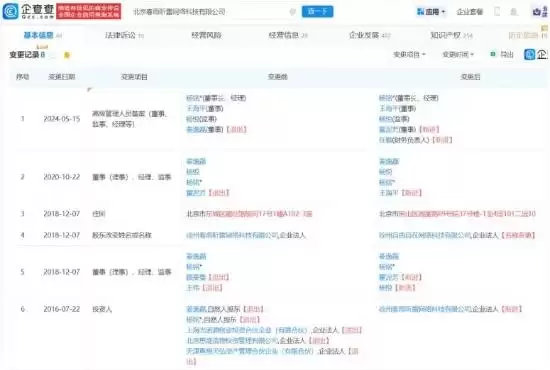Clear search text with the grey X icon
550x370 pixels.
pyautogui.click(x=293, y=12)
